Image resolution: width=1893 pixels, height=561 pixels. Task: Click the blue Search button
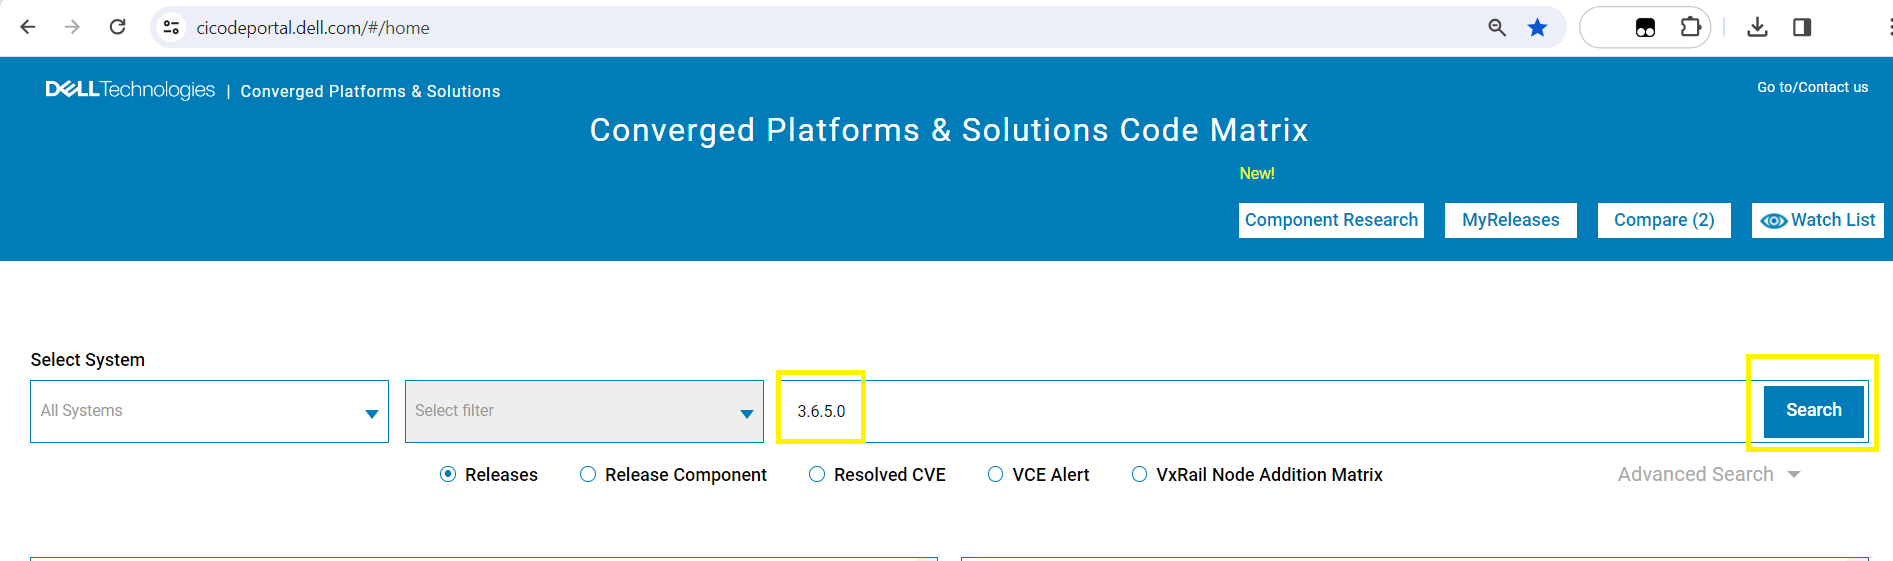pos(1813,411)
